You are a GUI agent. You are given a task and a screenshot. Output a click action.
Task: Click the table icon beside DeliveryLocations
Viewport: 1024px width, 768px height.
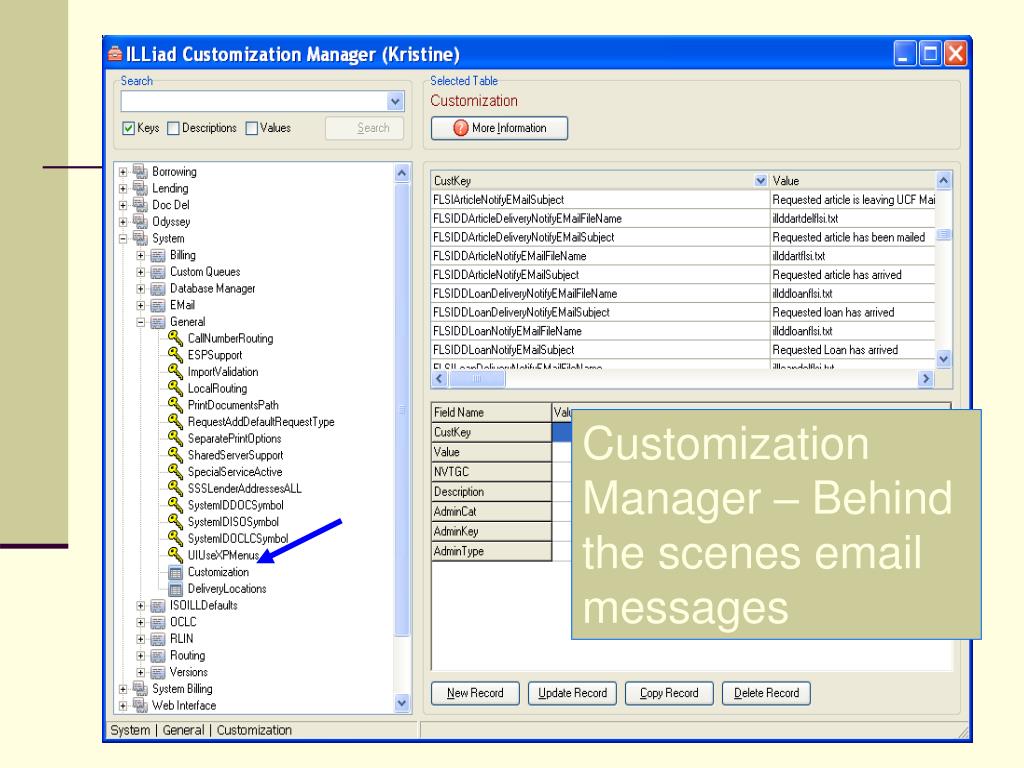[176, 589]
